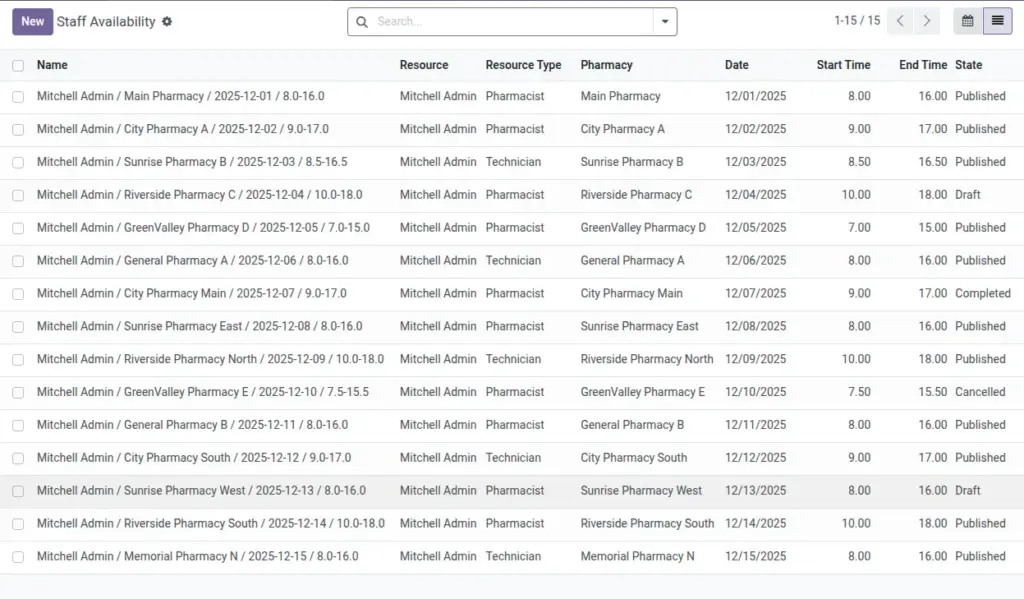This screenshot has height=599, width=1024.
Task: Tick the Memorial Pharmacy N row checkbox
Action: [x=18, y=557]
